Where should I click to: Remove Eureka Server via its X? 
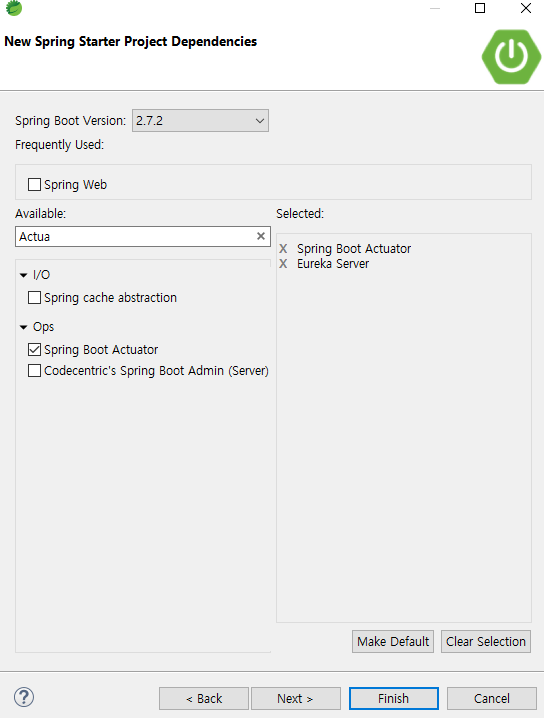(x=283, y=264)
